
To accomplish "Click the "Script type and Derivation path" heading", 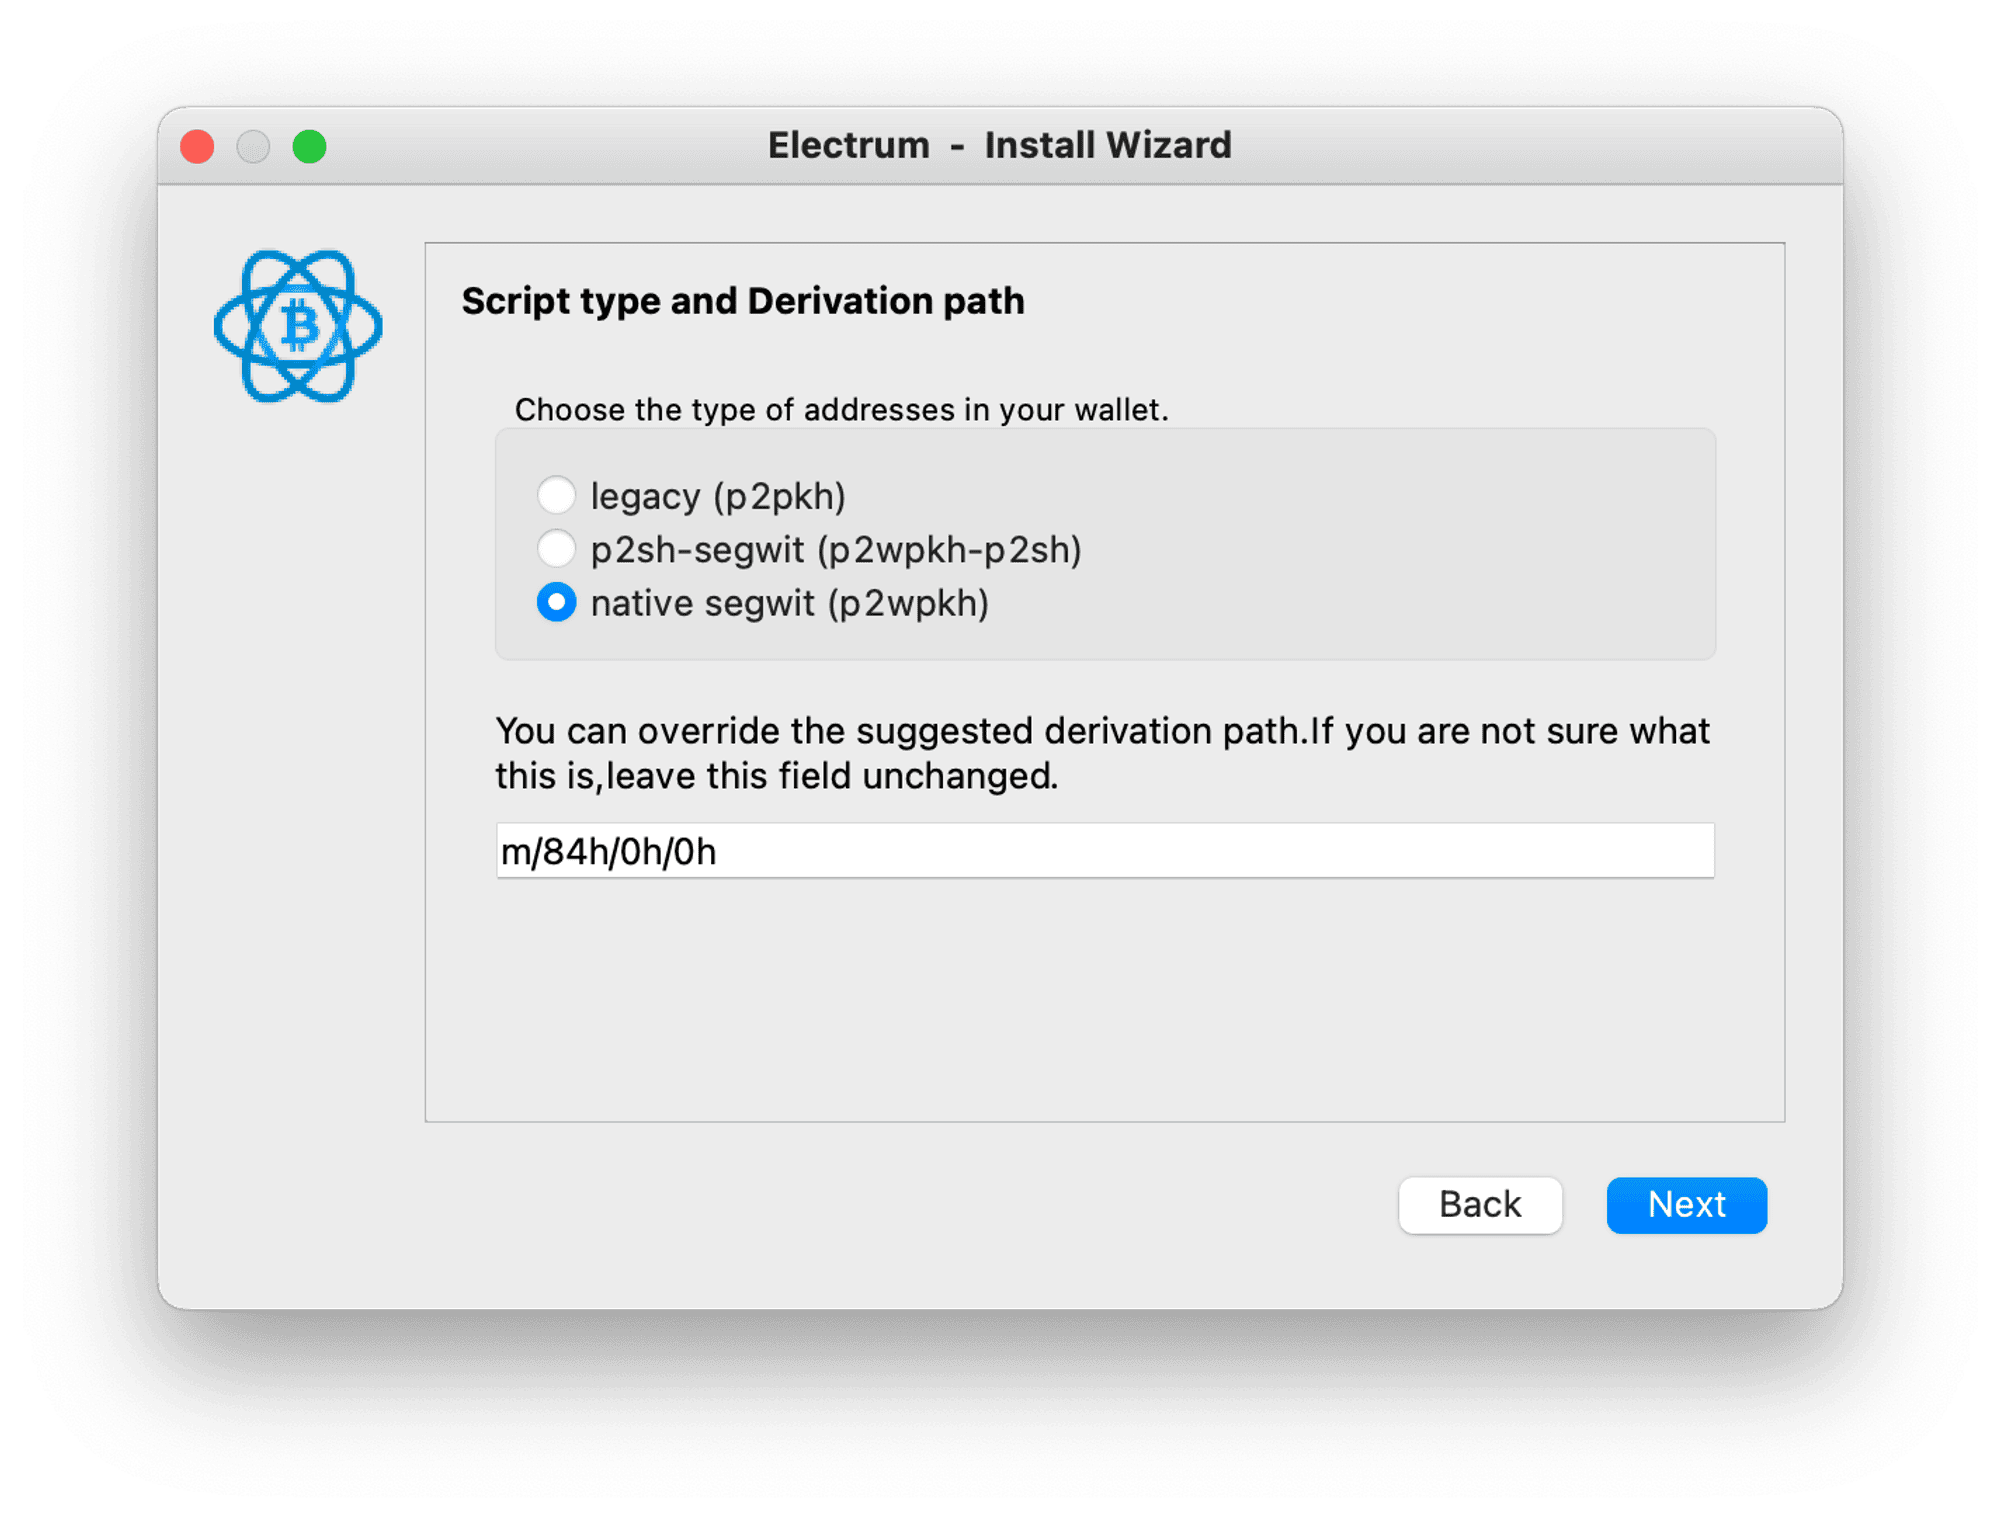I will coord(743,301).
